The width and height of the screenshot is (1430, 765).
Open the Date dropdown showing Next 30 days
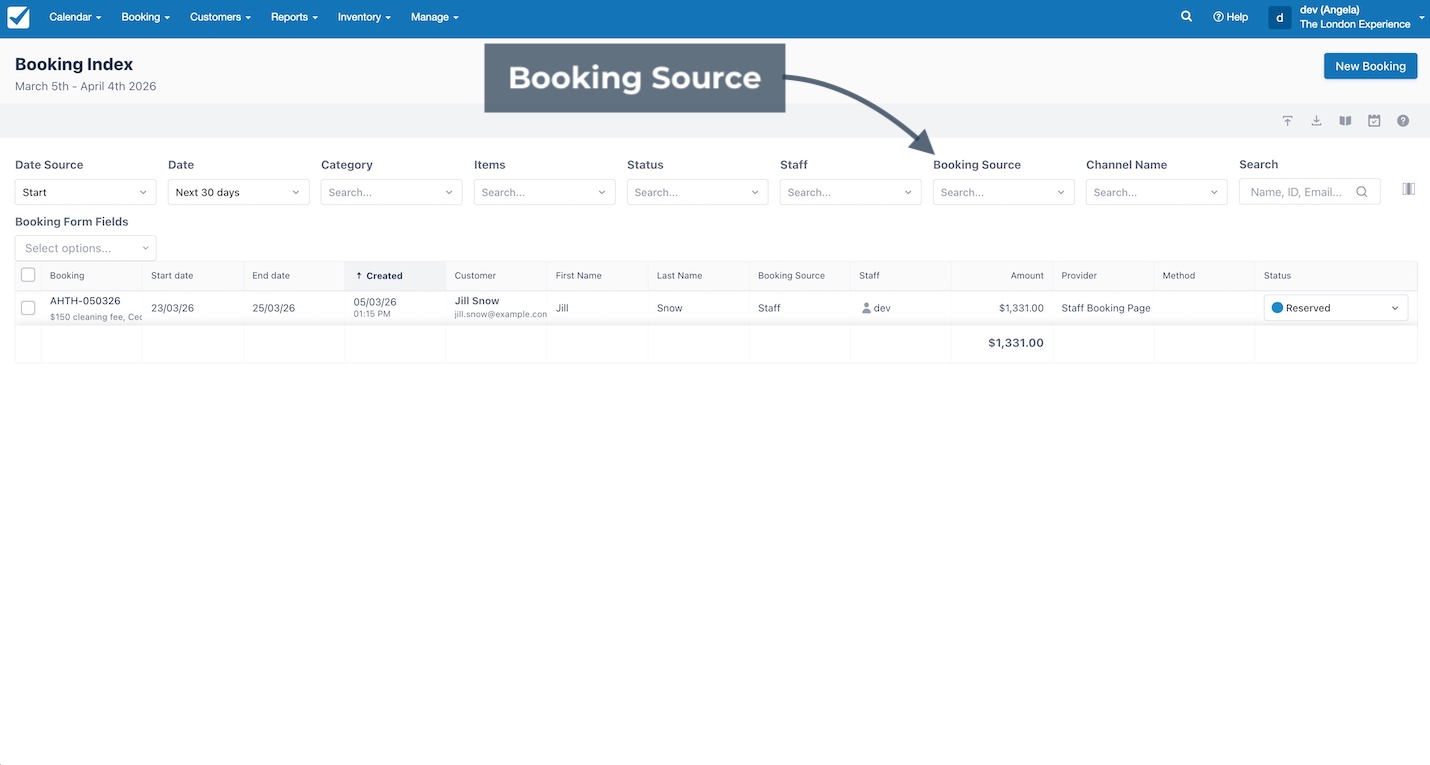(238, 192)
